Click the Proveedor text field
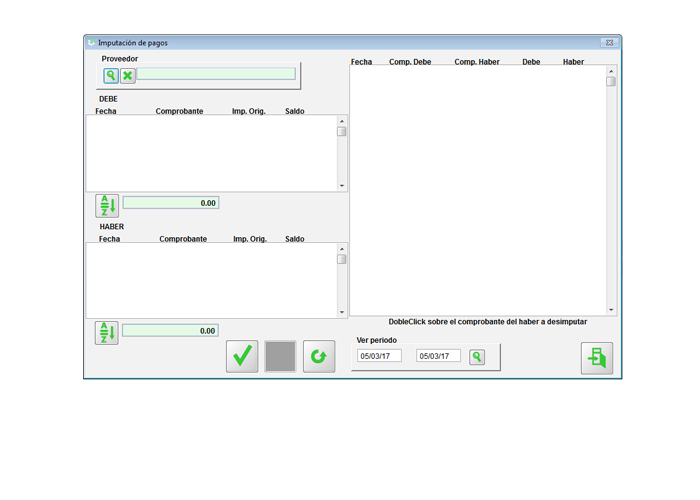Image resolution: width=700 pixels, height=500 pixels. (x=216, y=74)
